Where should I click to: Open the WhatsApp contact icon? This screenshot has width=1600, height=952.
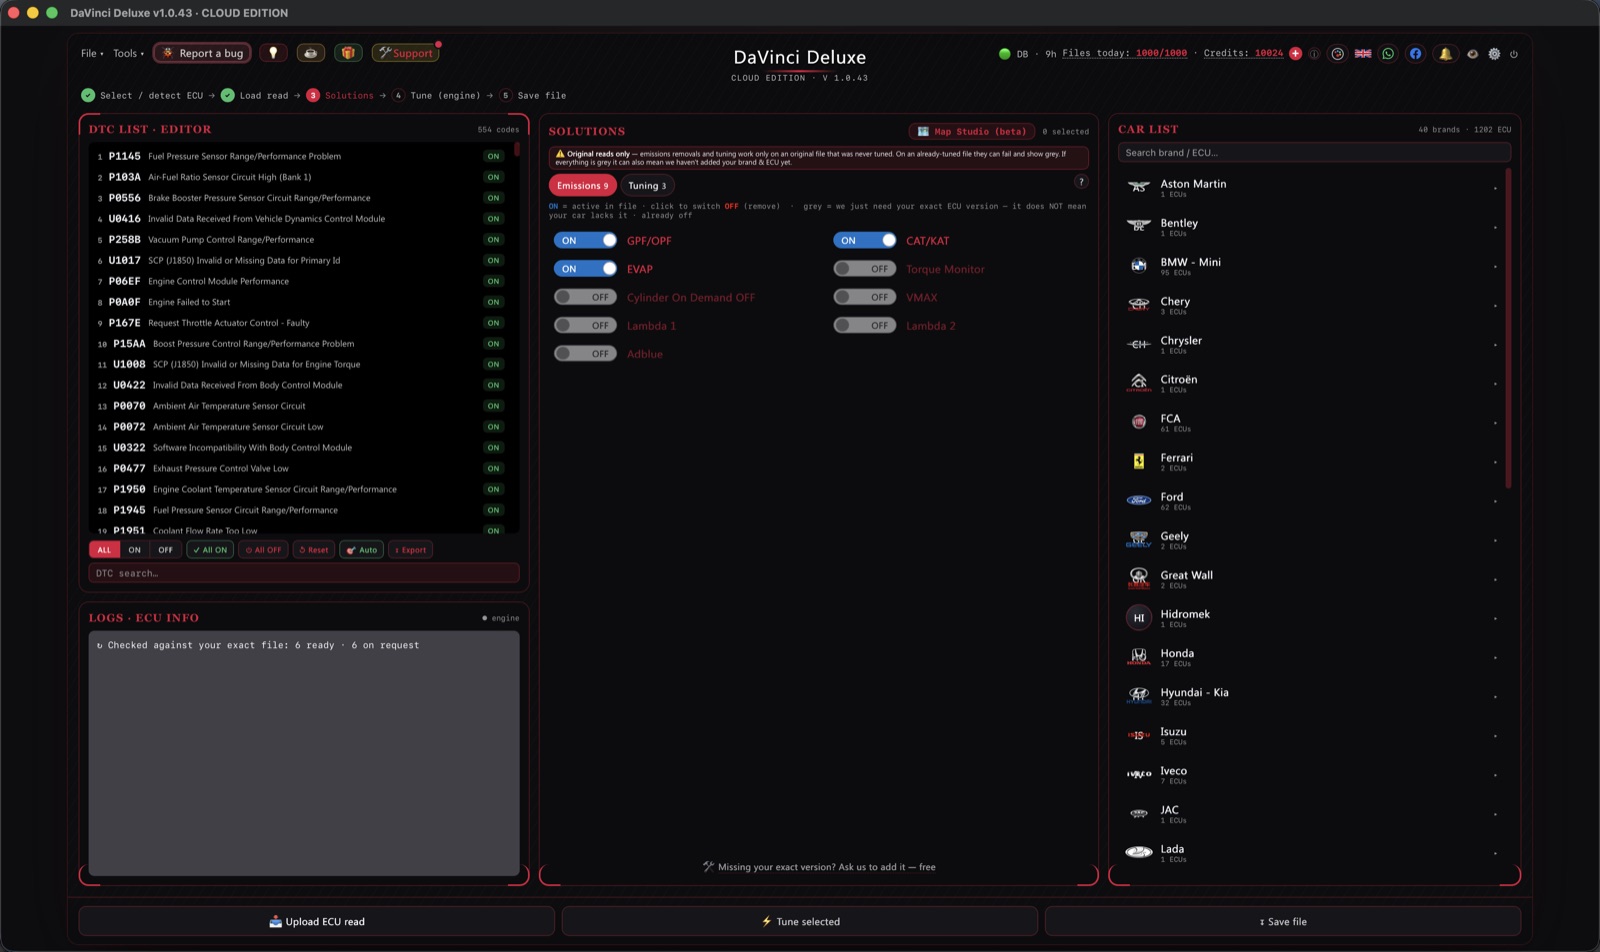point(1388,54)
